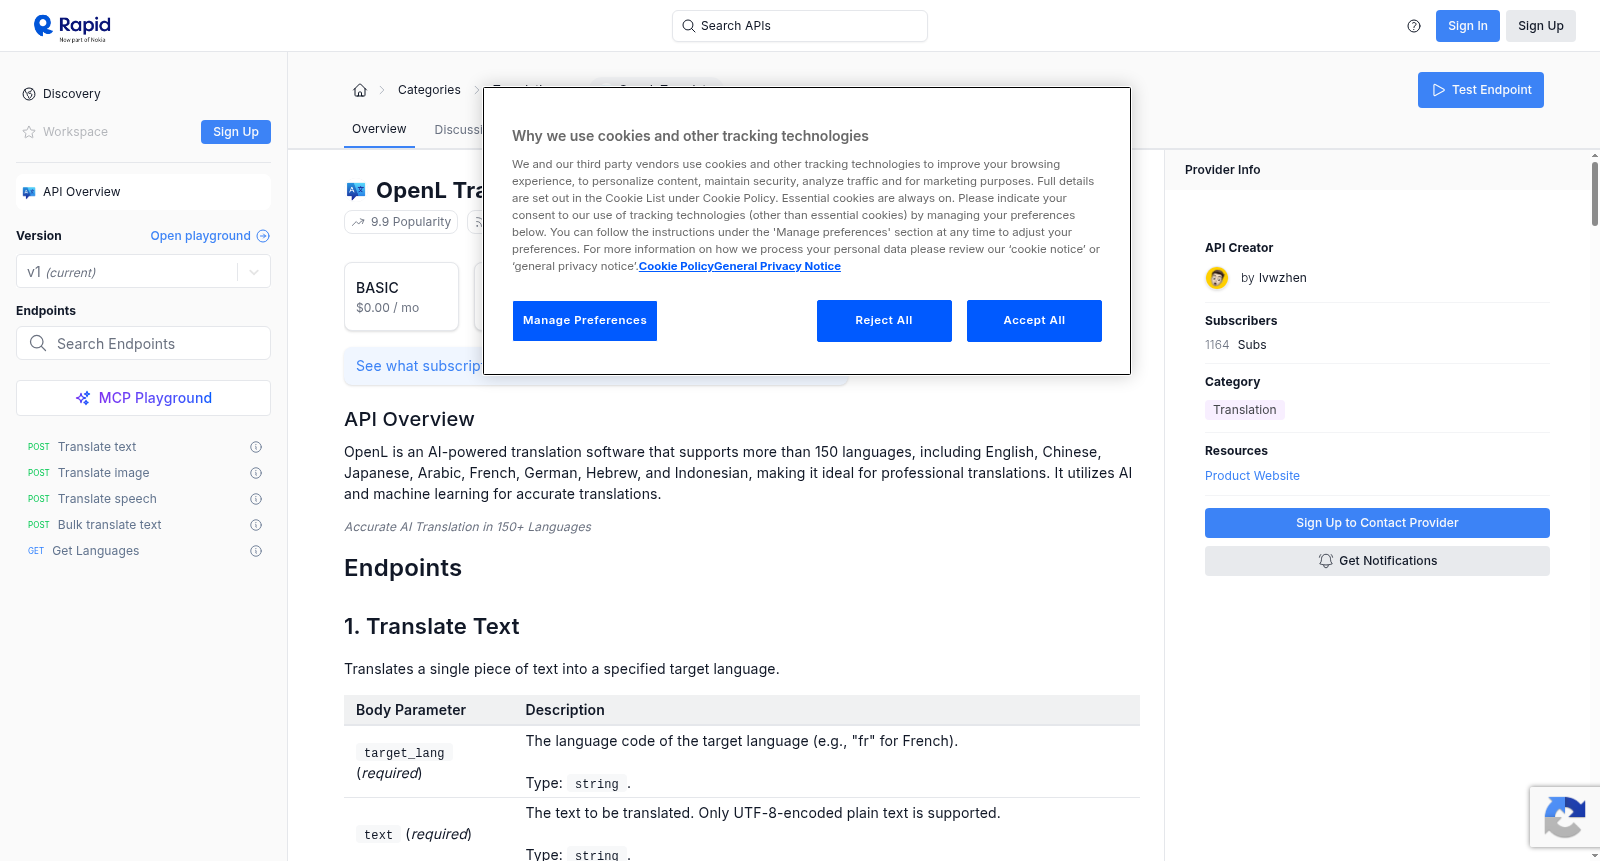Focus the Search Endpoints field

(x=143, y=343)
